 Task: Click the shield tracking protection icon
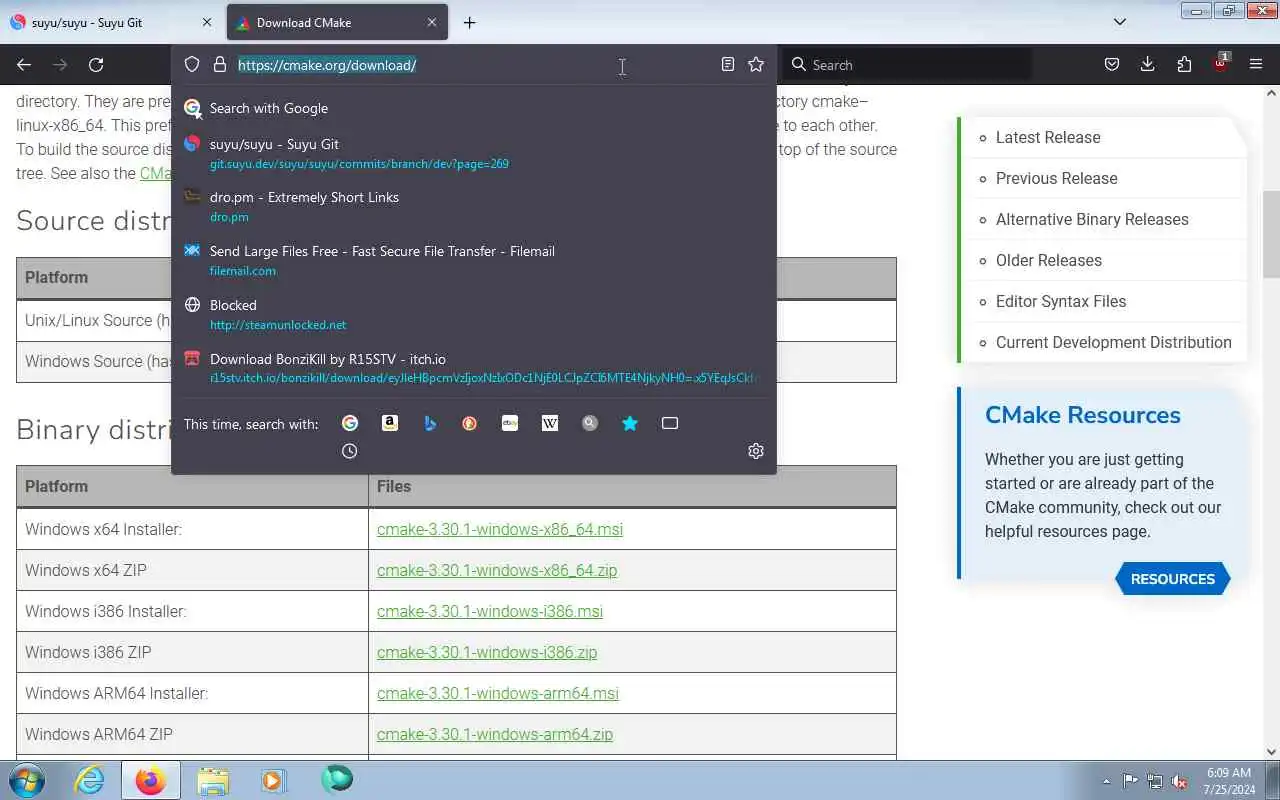coord(192,64)
